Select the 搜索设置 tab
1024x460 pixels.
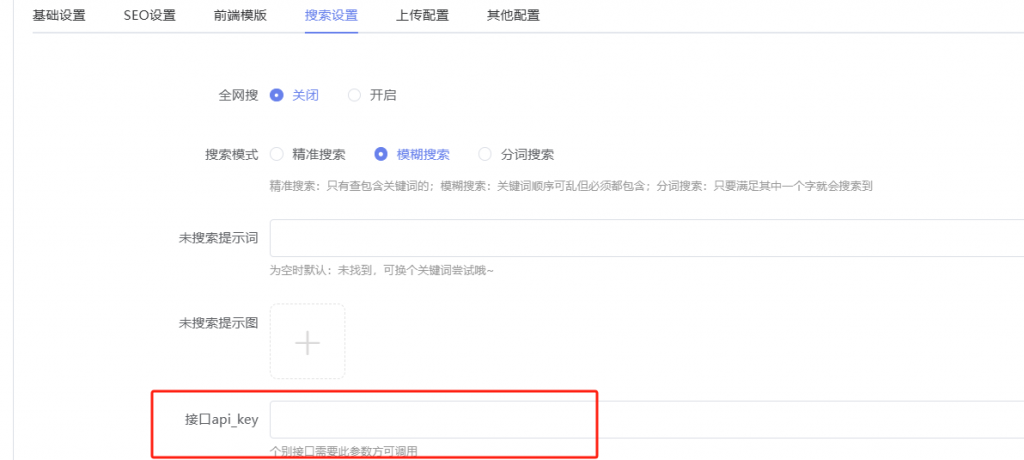pyautogui.click(x=331, y=16)
